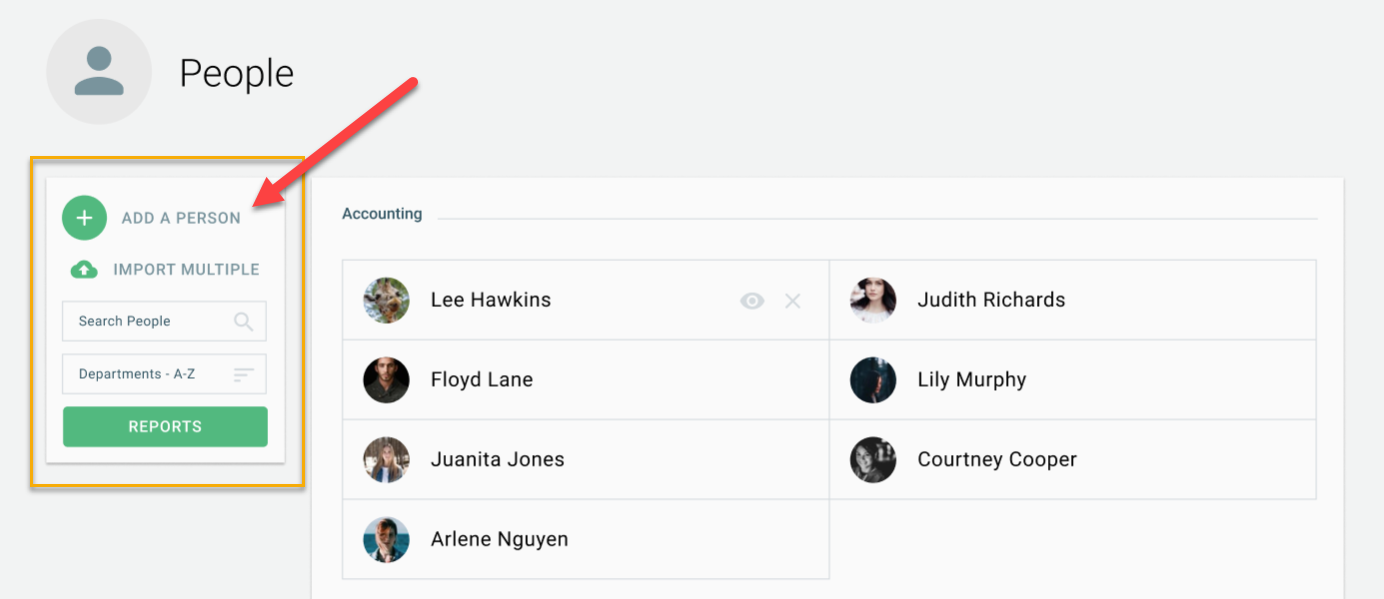Screen dimensions: 1384x599
Task: Click Lee Hawkins's profile avatar
Action: [x=387, y=299]
